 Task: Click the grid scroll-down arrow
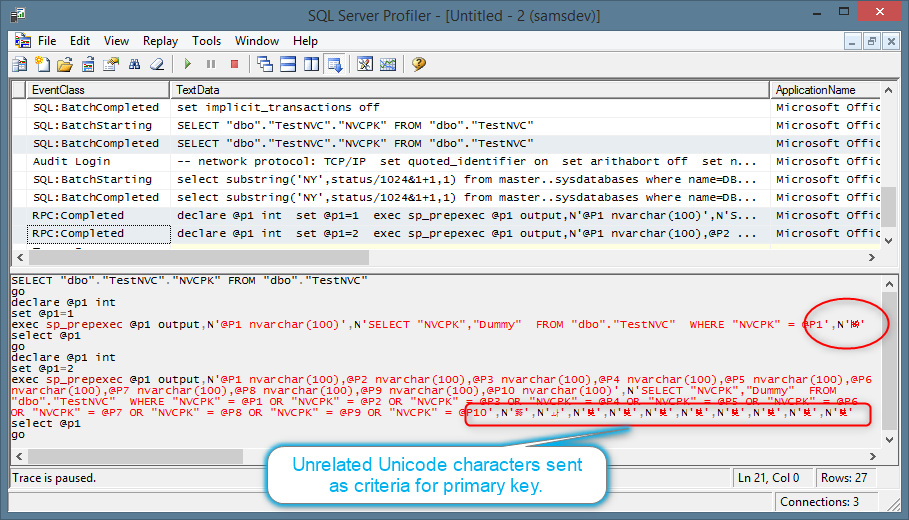888,241
